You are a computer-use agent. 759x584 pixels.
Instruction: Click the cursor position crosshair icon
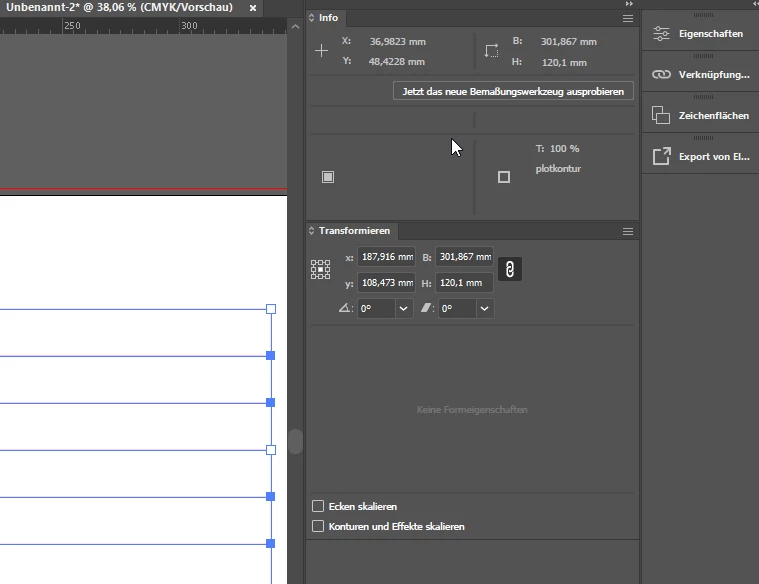click(321, 50)
